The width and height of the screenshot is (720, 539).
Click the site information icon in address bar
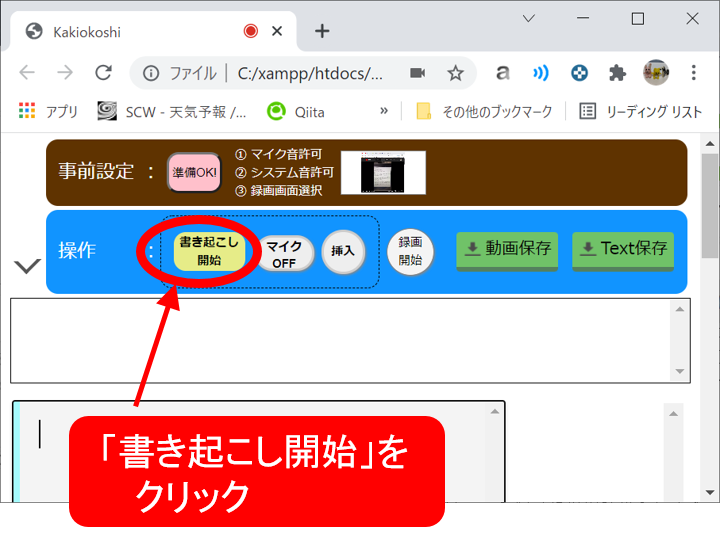[151, 73]
